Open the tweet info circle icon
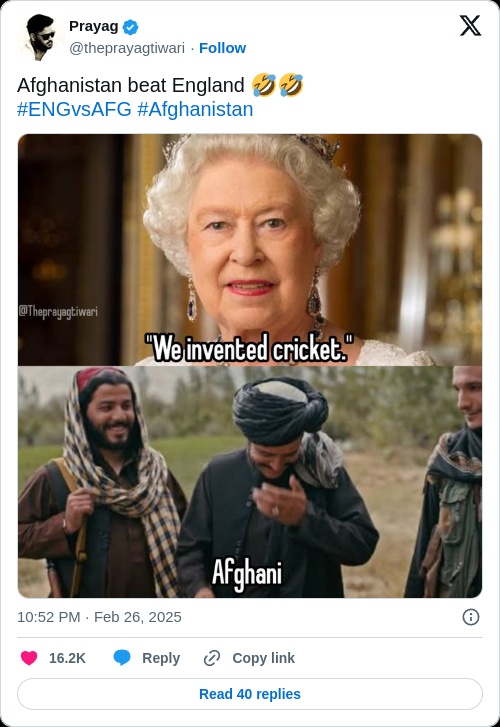 point(471,617)
